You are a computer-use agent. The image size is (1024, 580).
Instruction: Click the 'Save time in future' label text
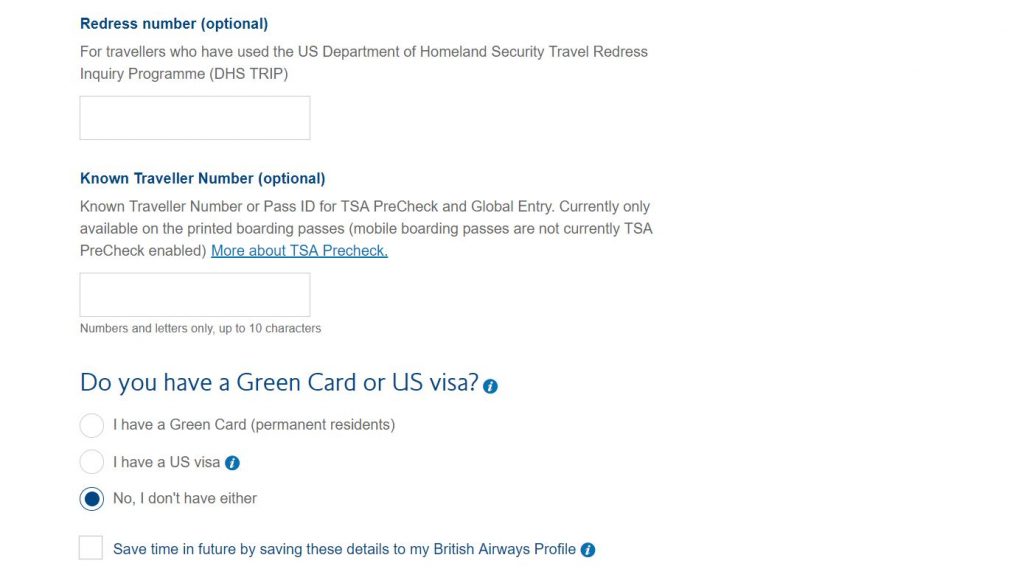(344, 549)
